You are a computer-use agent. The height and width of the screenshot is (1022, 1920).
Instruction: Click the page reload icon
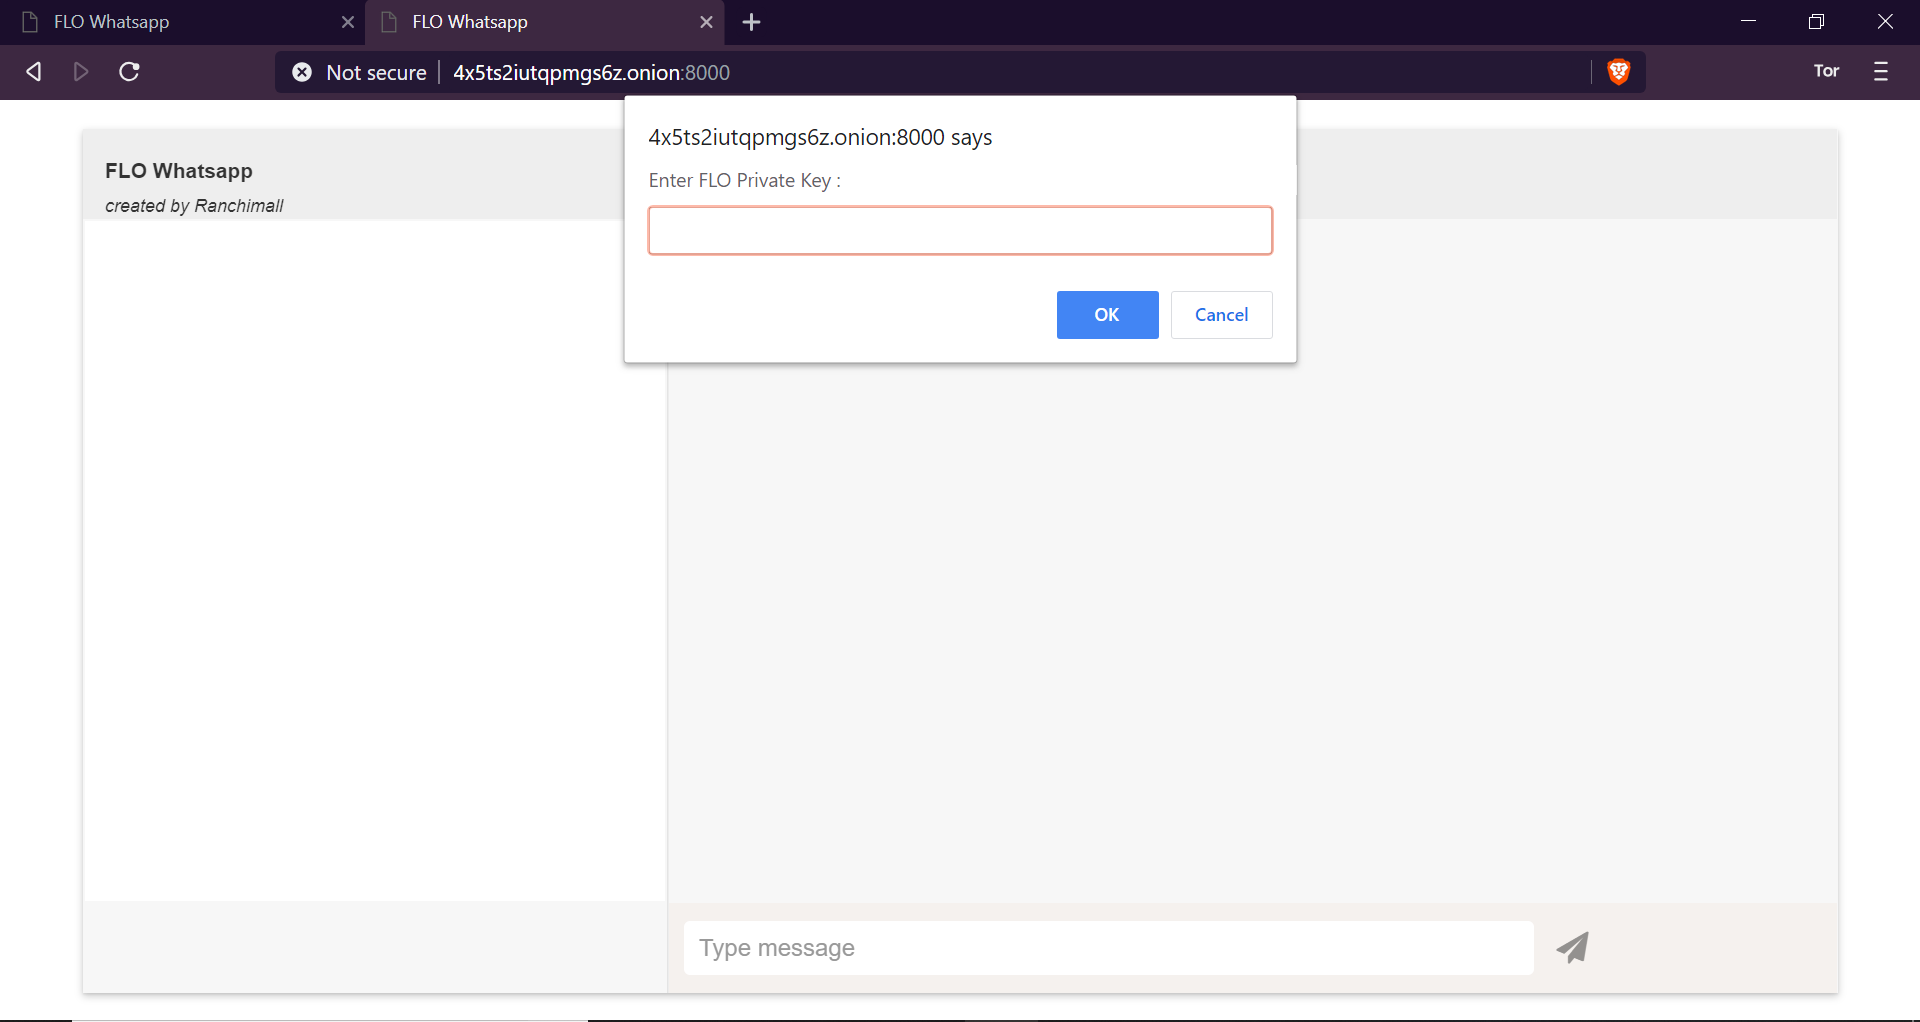(129, 72)
